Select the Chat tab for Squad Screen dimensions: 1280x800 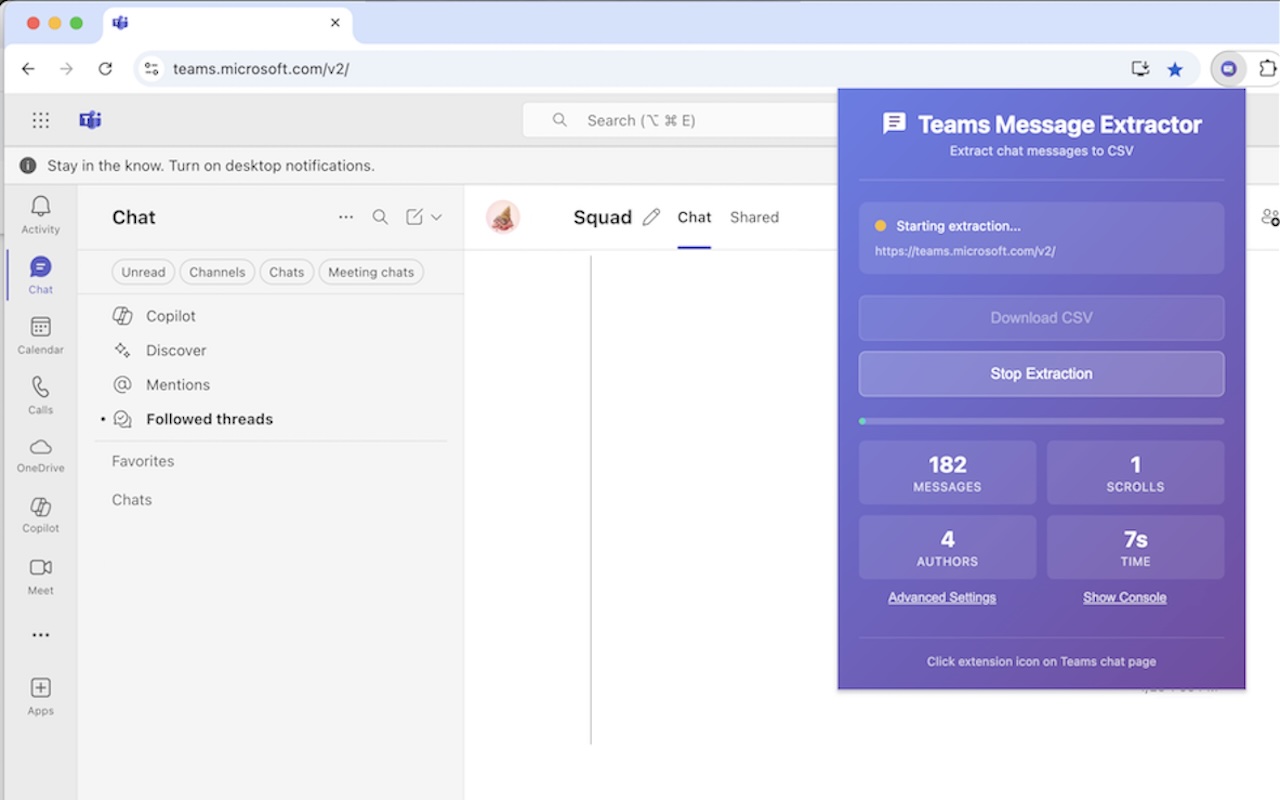(x=694, y=216)
